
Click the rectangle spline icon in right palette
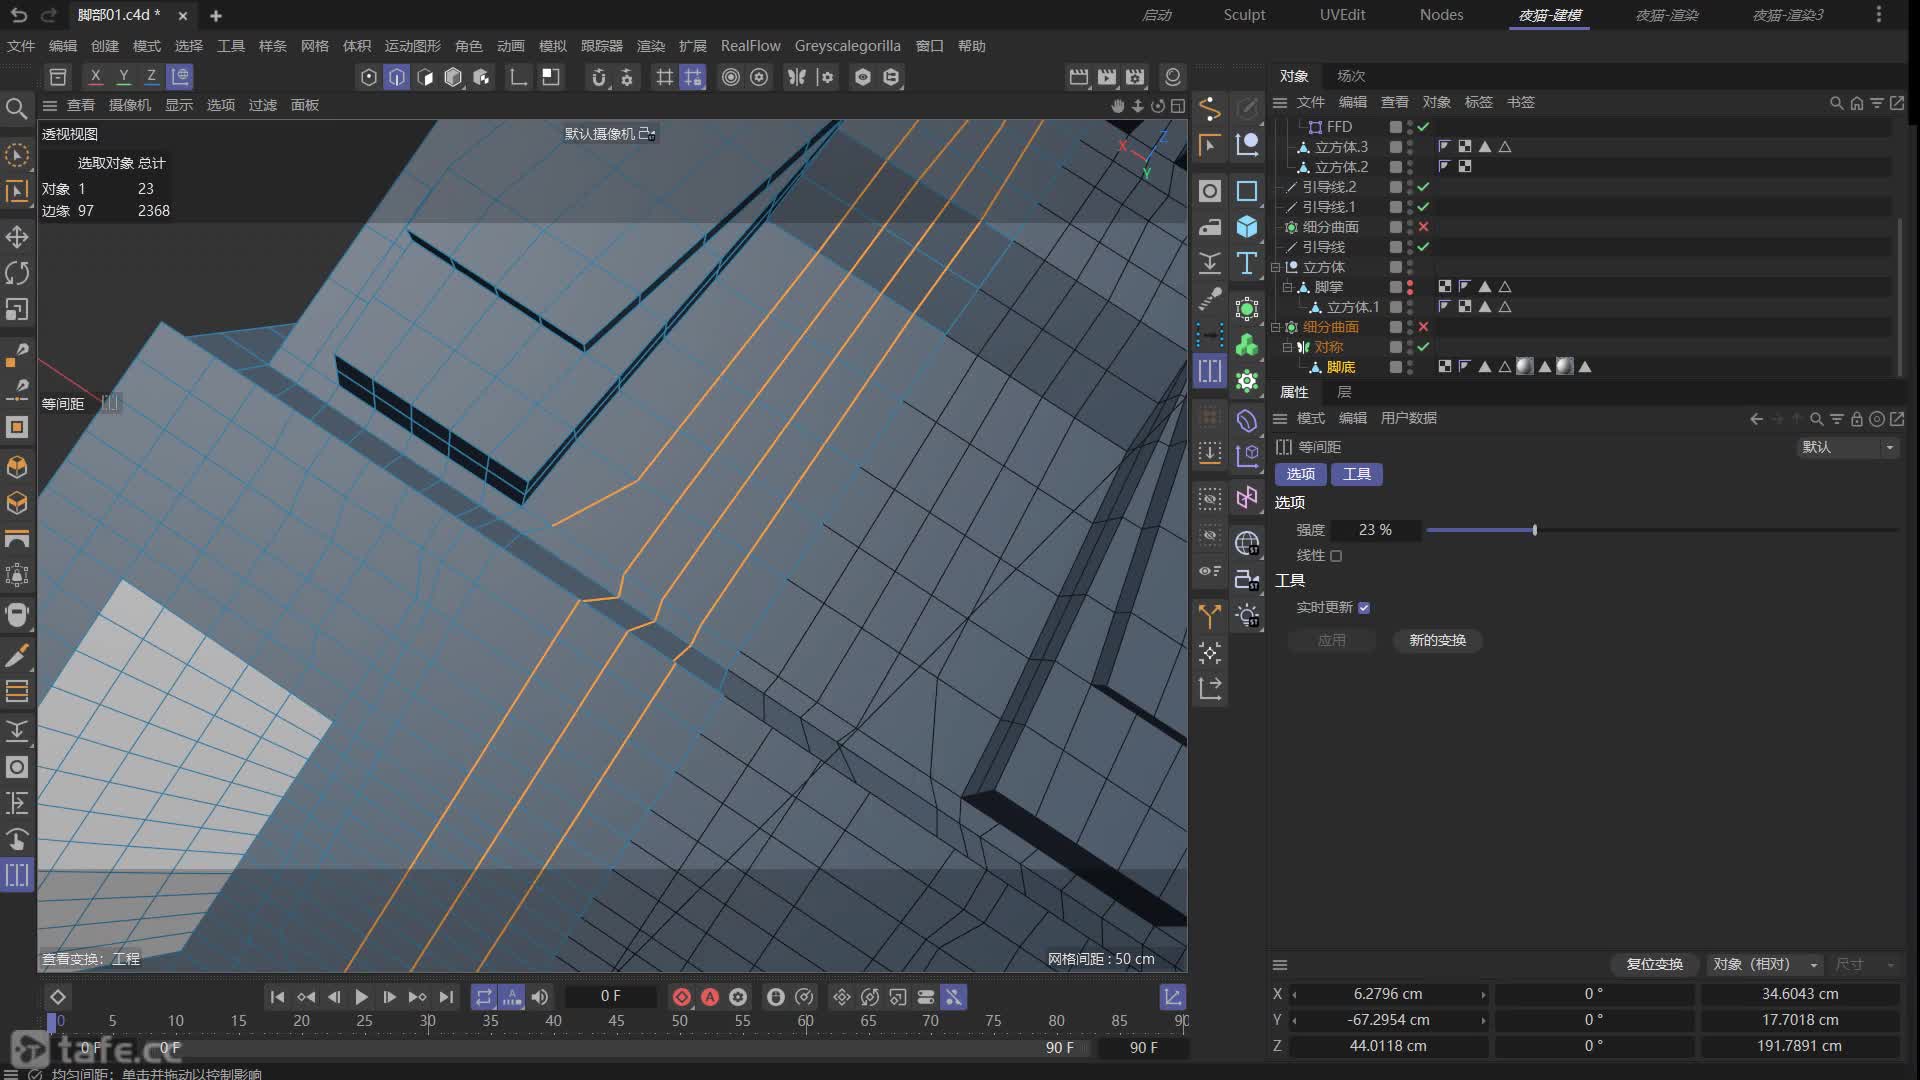click(1247, 191)
